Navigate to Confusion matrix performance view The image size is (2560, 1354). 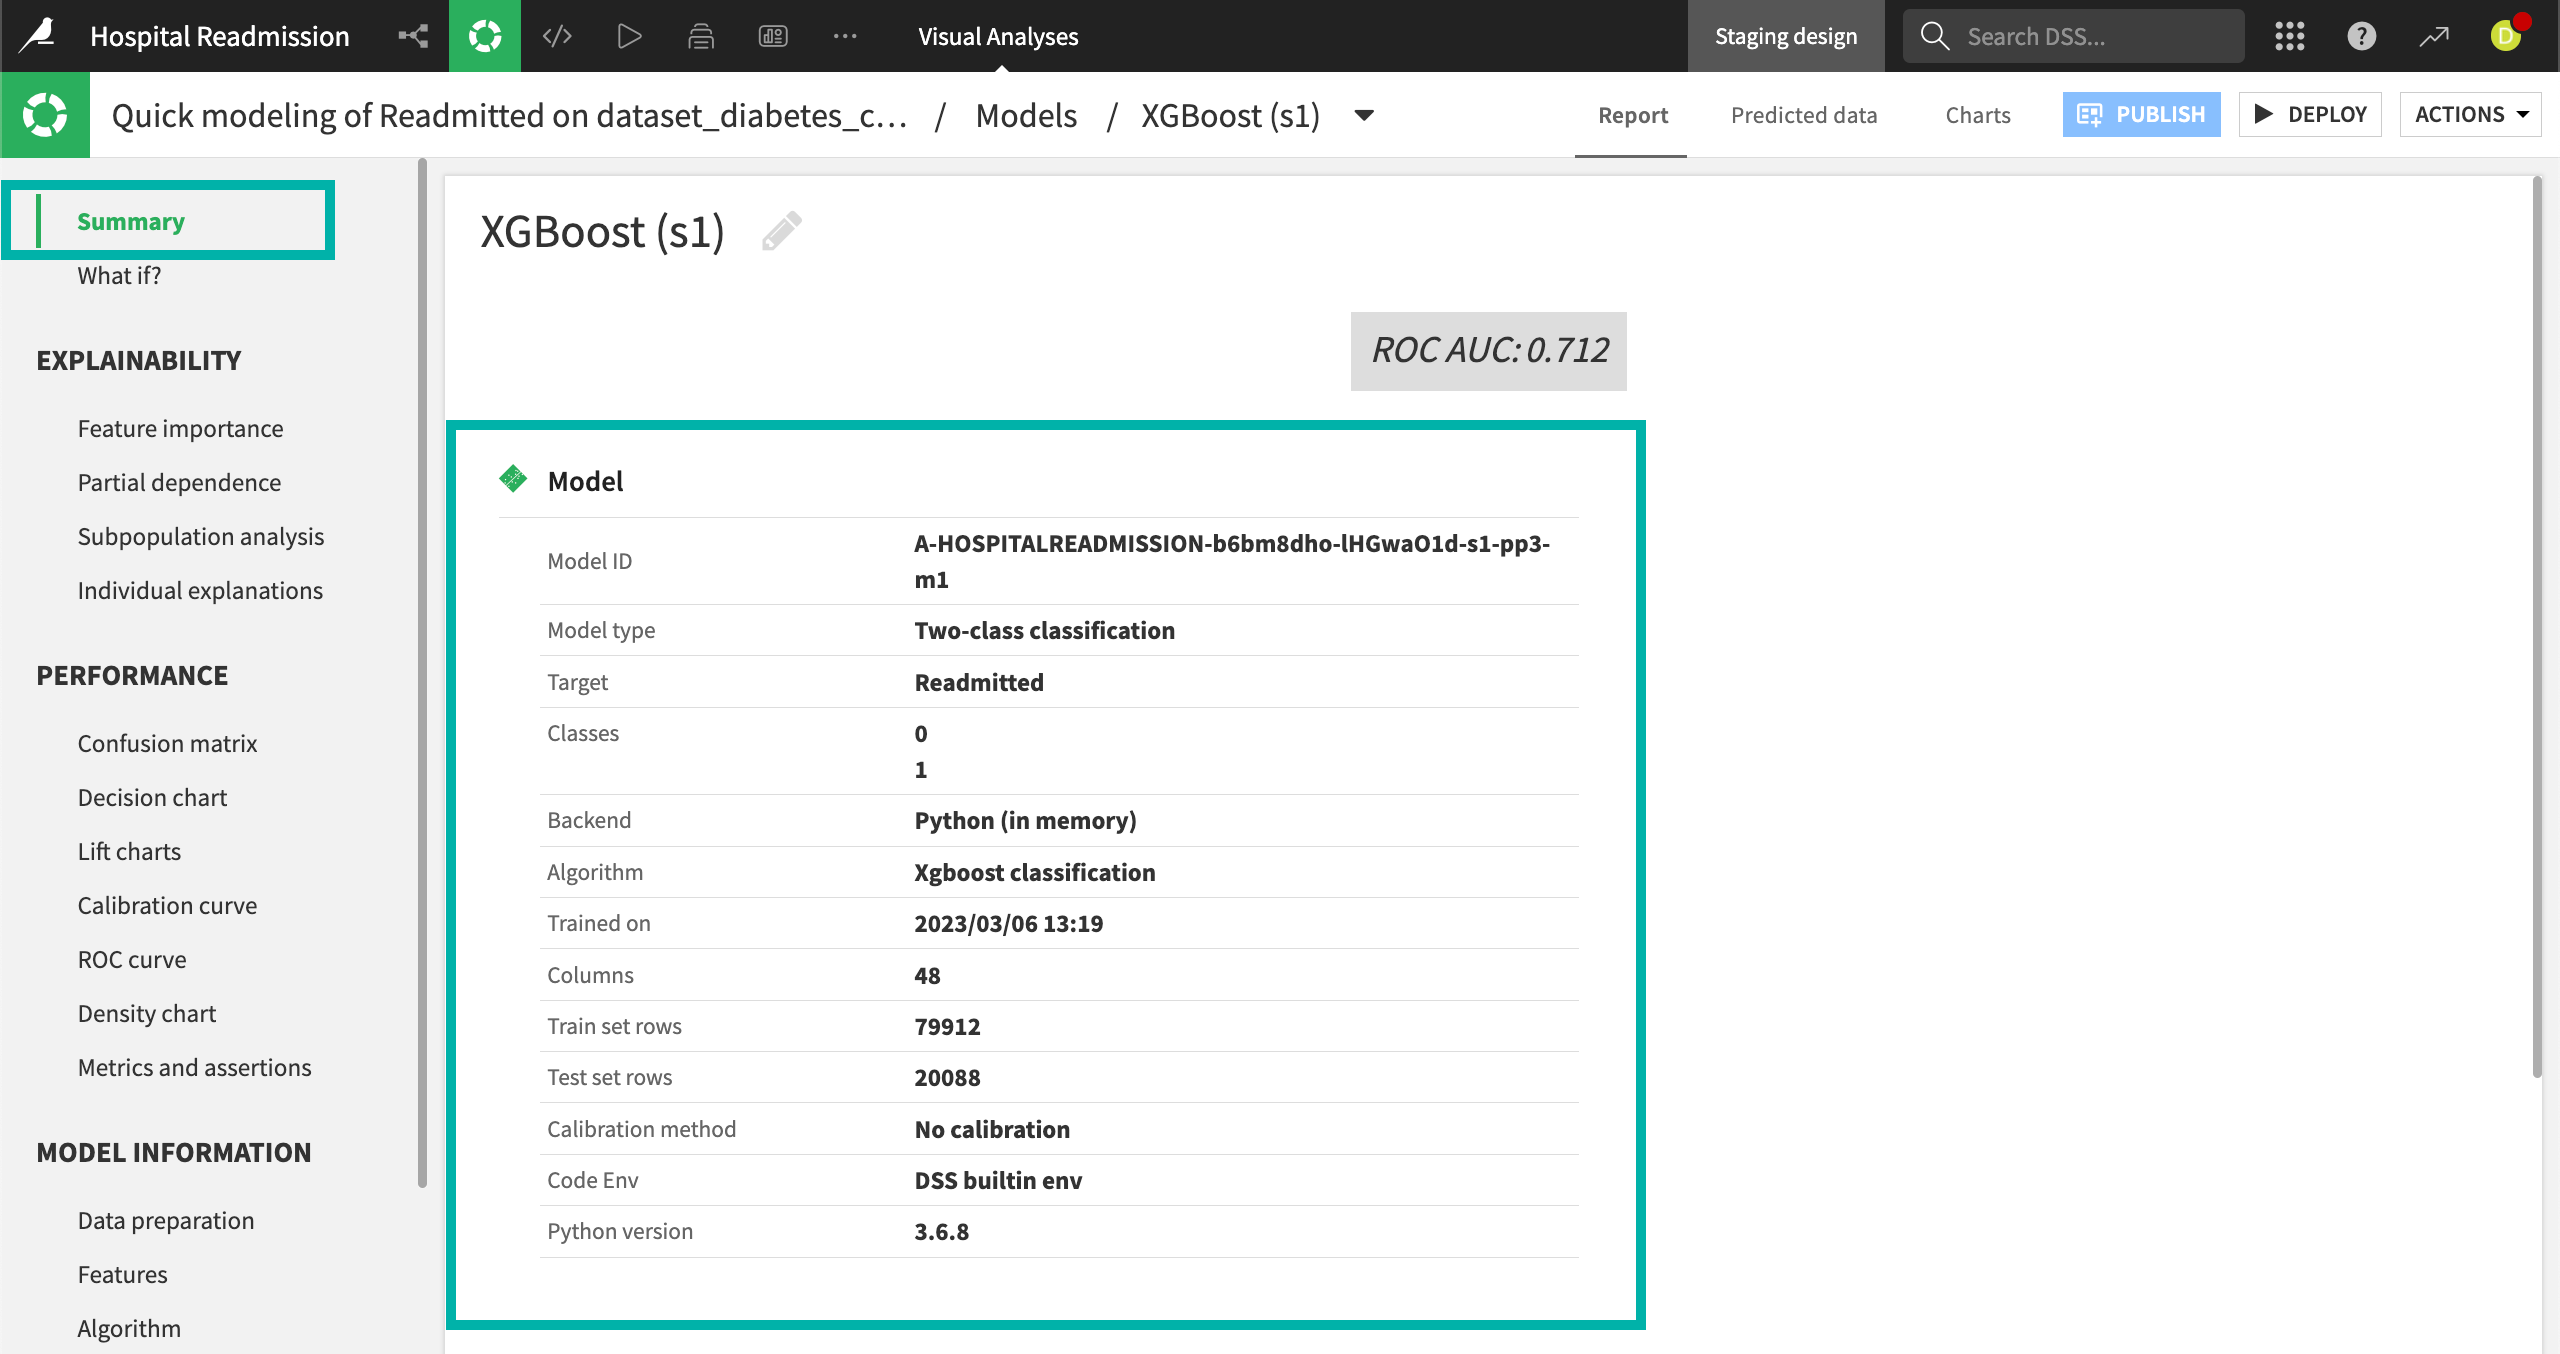[x=168, y=741]
